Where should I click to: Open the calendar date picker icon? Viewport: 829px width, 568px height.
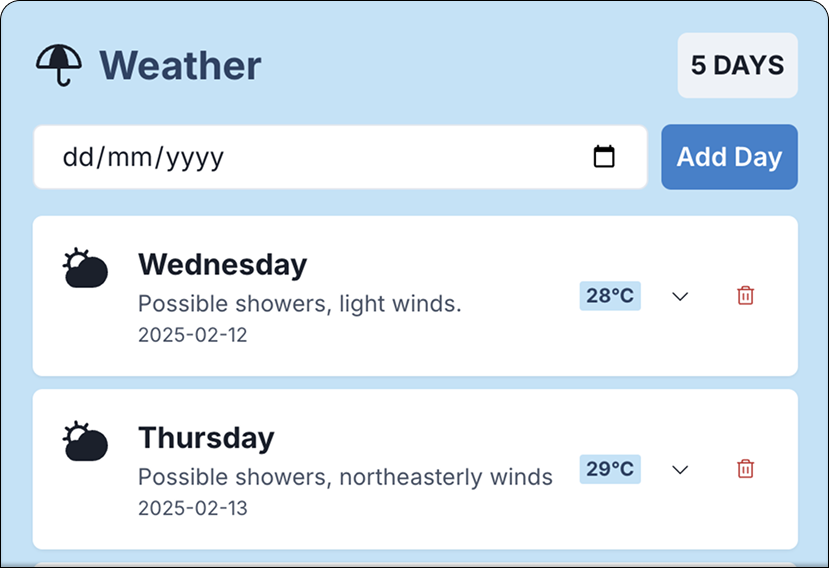[604, 157]
